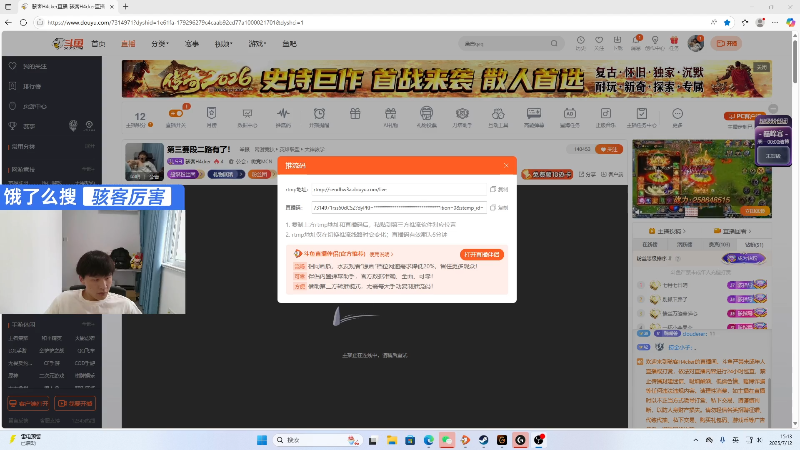The height and width of the screenshot is (450, 800).
Task: Click inside the rtmp address input field
Action: [399, 189]
